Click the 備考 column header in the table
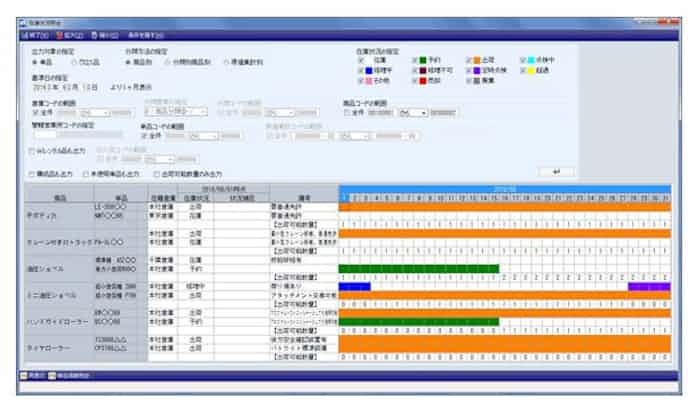698x407 pixels. pyautogui.click(x=304, y=197)
